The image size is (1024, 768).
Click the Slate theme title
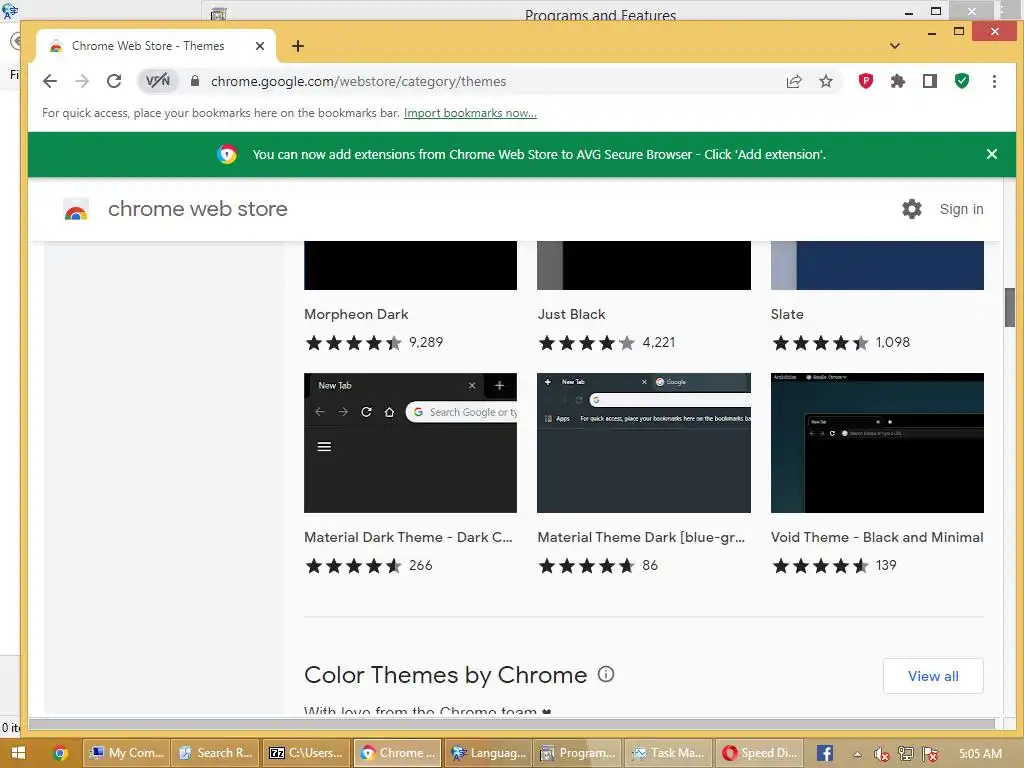click(x=787, y=314)
